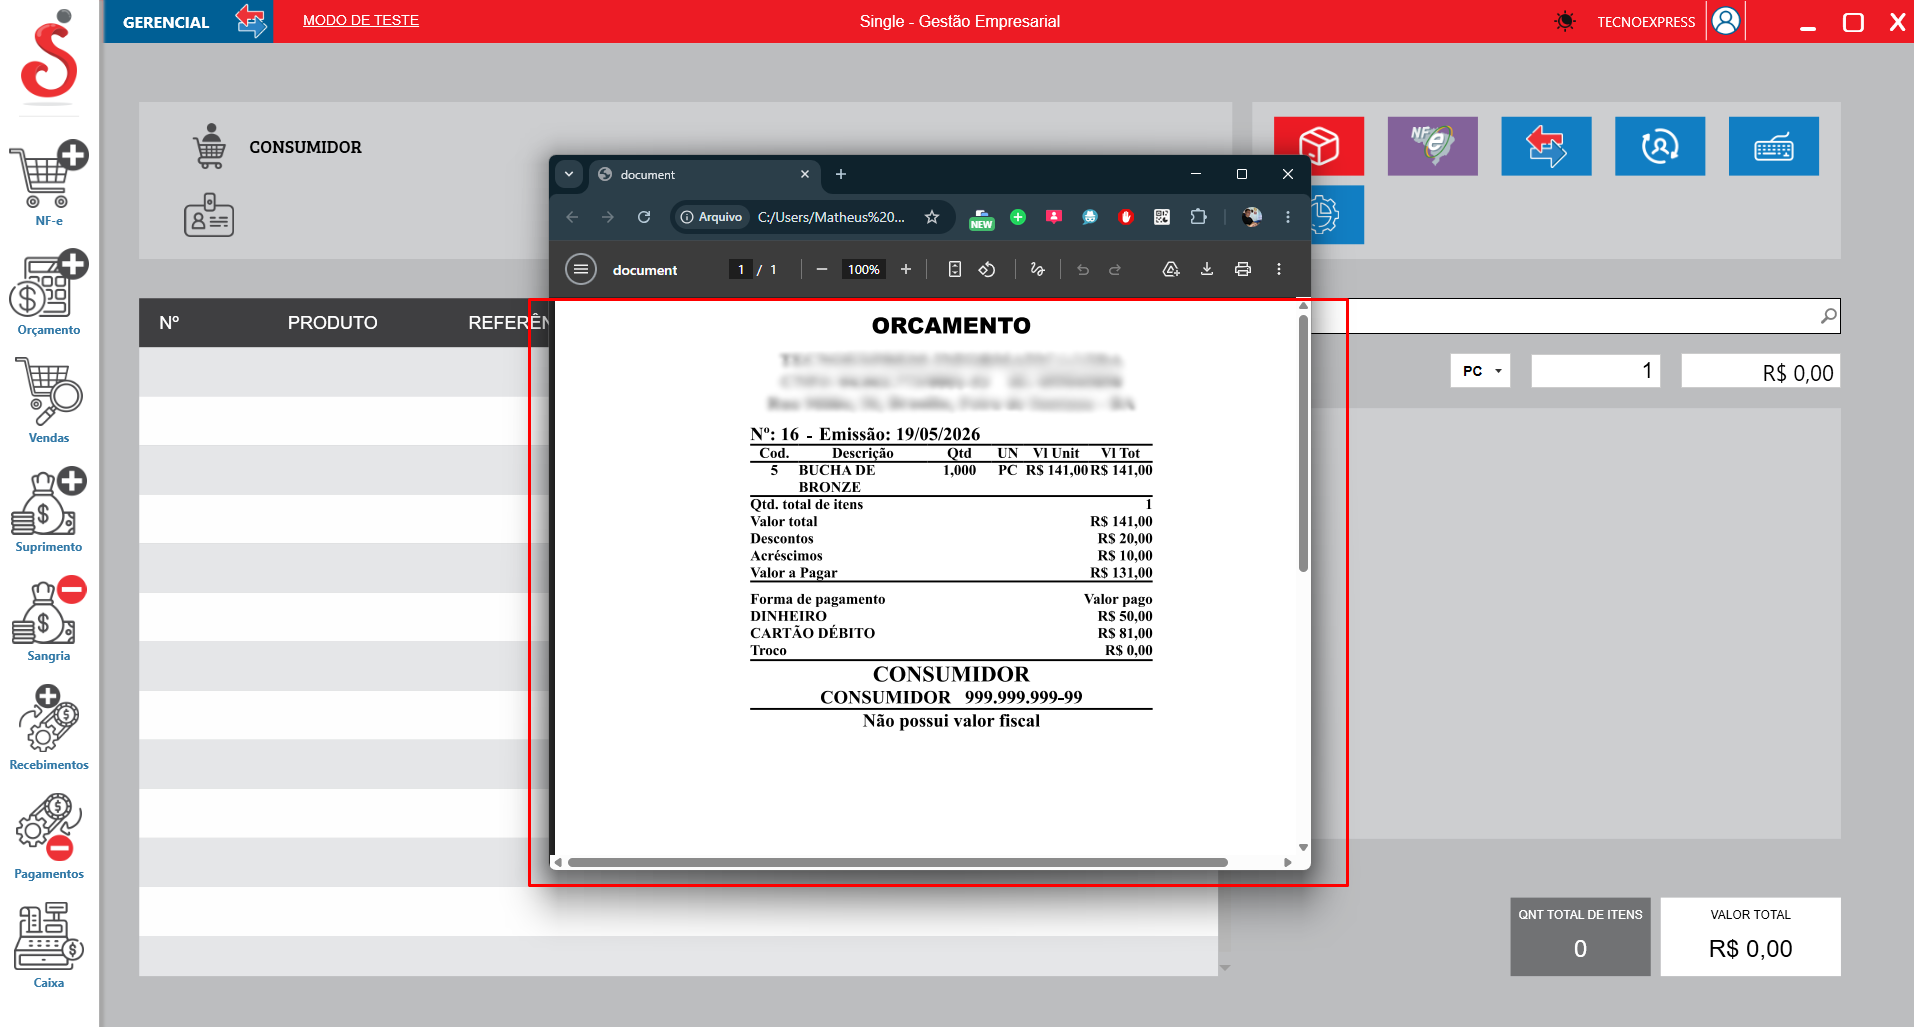
Task: Click the GERENCIAL button
Action: click(x=166, y=21)
